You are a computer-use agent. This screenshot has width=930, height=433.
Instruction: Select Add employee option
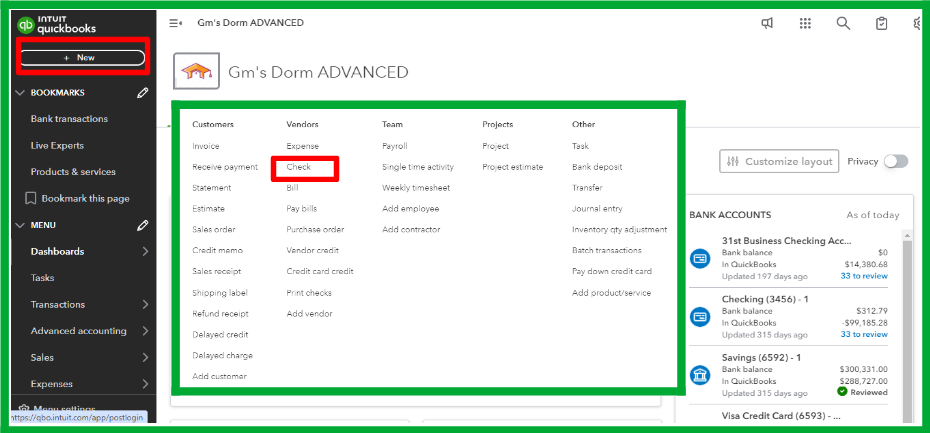coord(410,209)
